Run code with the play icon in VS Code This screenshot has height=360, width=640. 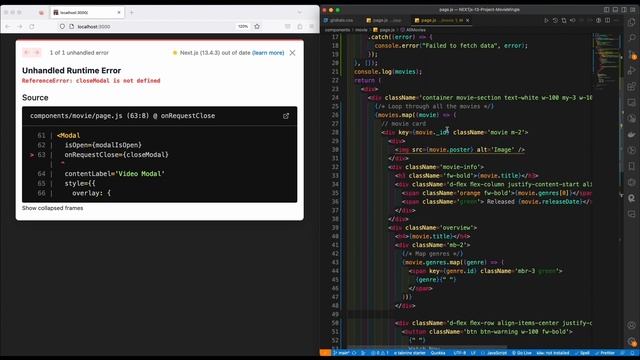click(x=546, y=20)
